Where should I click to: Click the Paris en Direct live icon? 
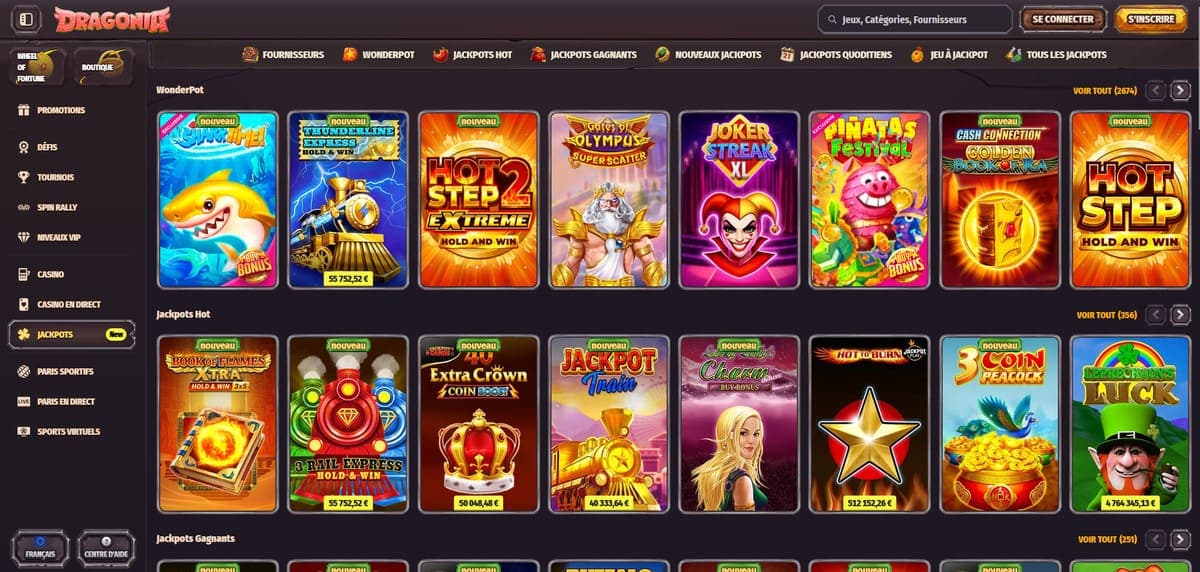pyautogui.click(x=24, y=401)
